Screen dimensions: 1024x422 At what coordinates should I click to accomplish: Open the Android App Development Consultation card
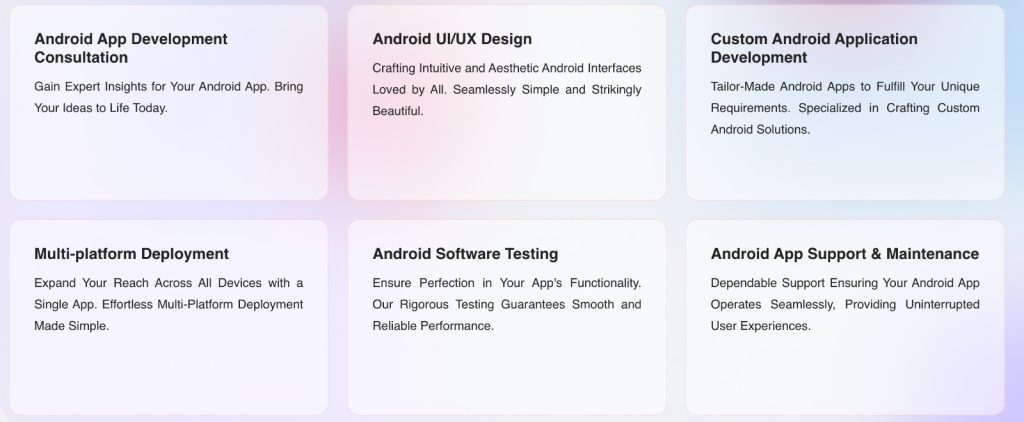pos(168,103)
